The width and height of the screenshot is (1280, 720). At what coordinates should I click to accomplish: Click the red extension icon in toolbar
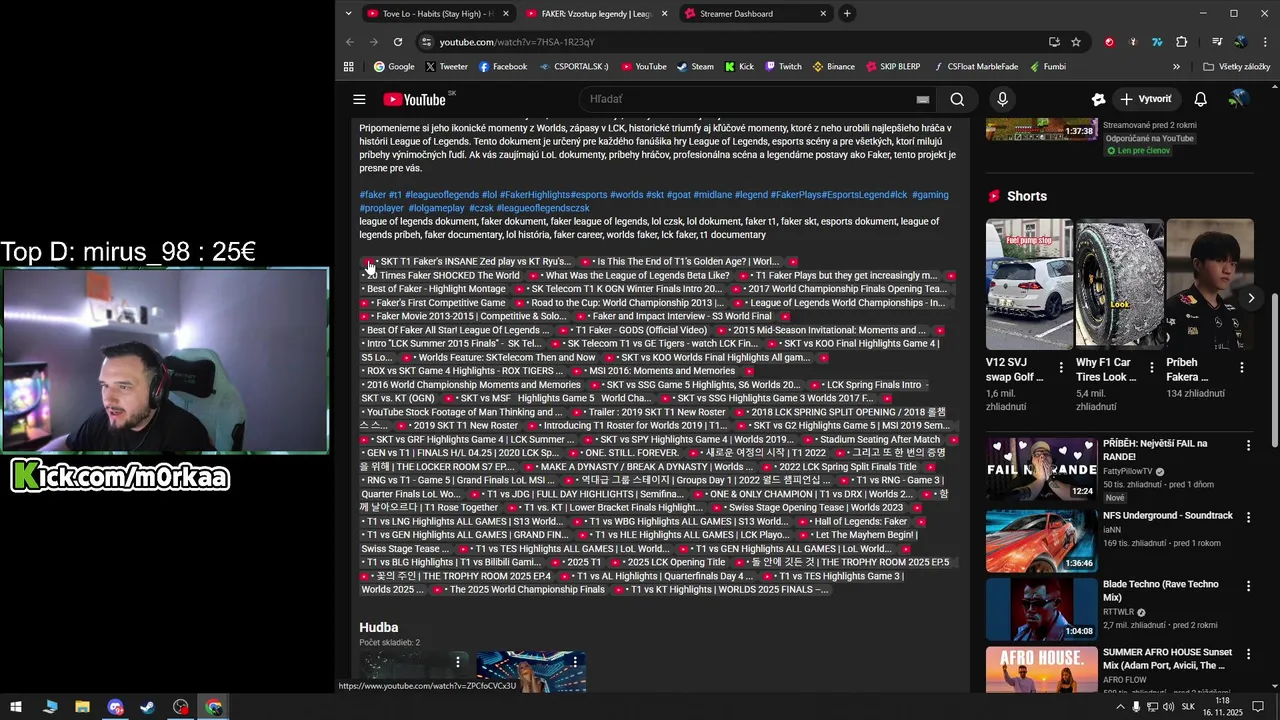(x=1109, y=42)
